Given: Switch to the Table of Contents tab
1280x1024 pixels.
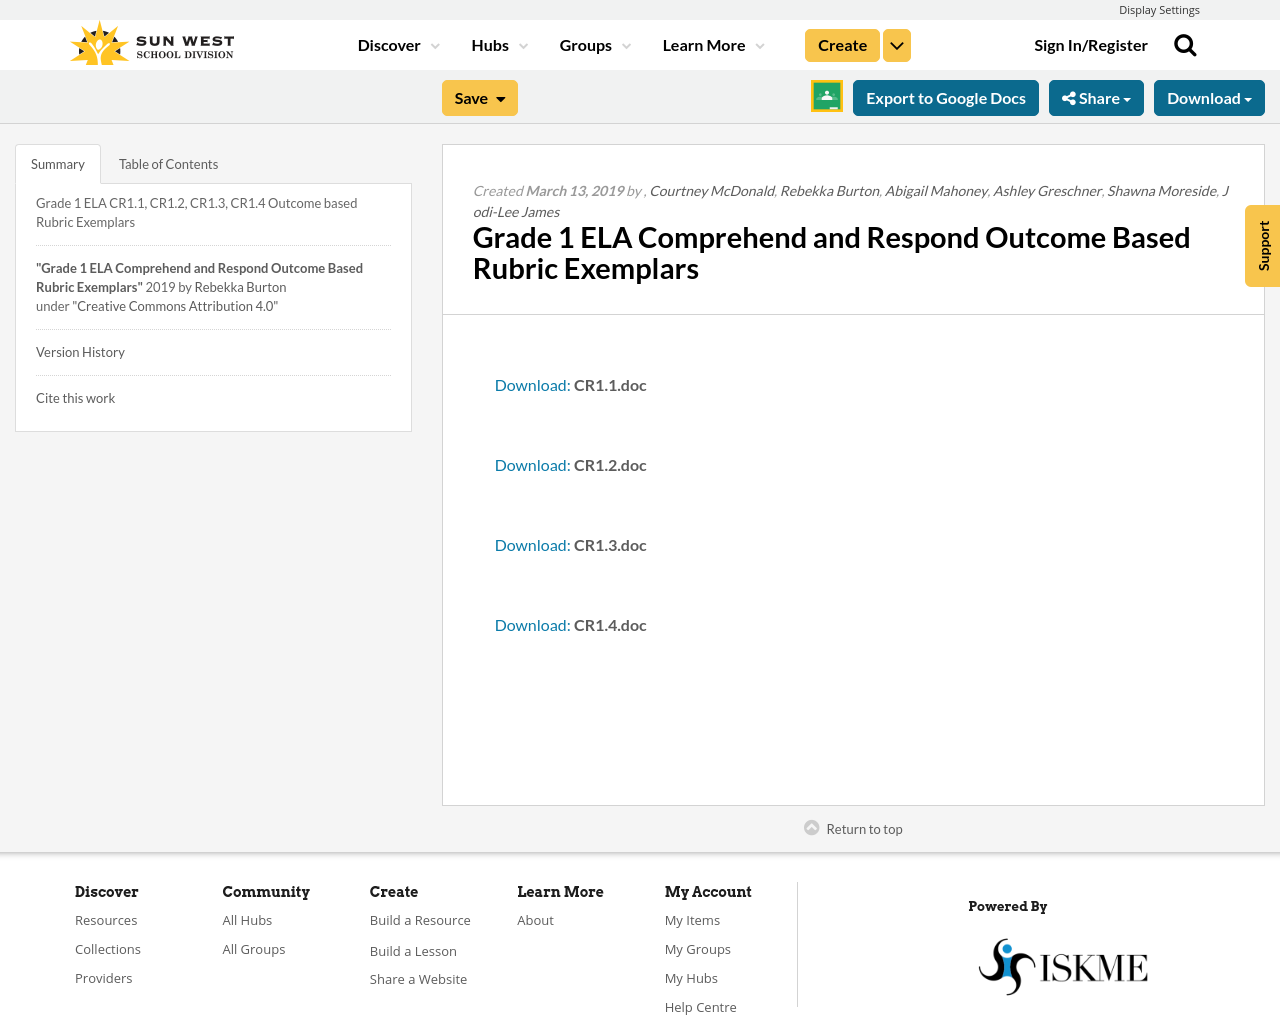Looking at the screenshot, I should coord(168,164).
